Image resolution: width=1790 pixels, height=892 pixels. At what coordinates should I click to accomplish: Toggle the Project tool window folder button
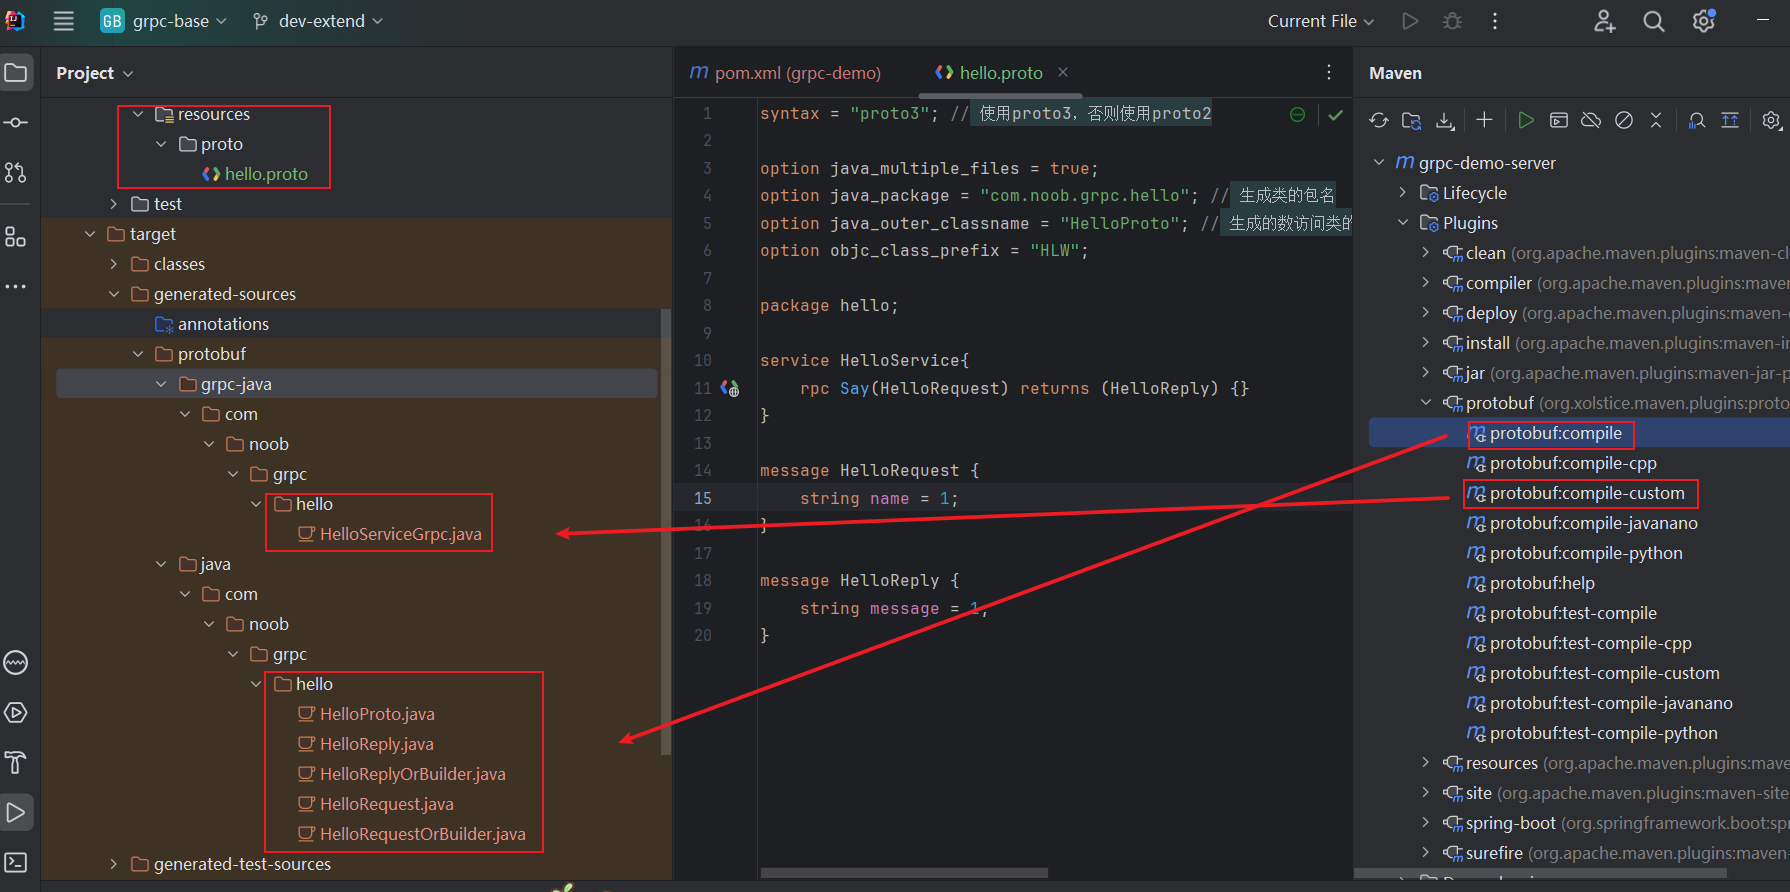pyautogui.click(x=16, y=73)
